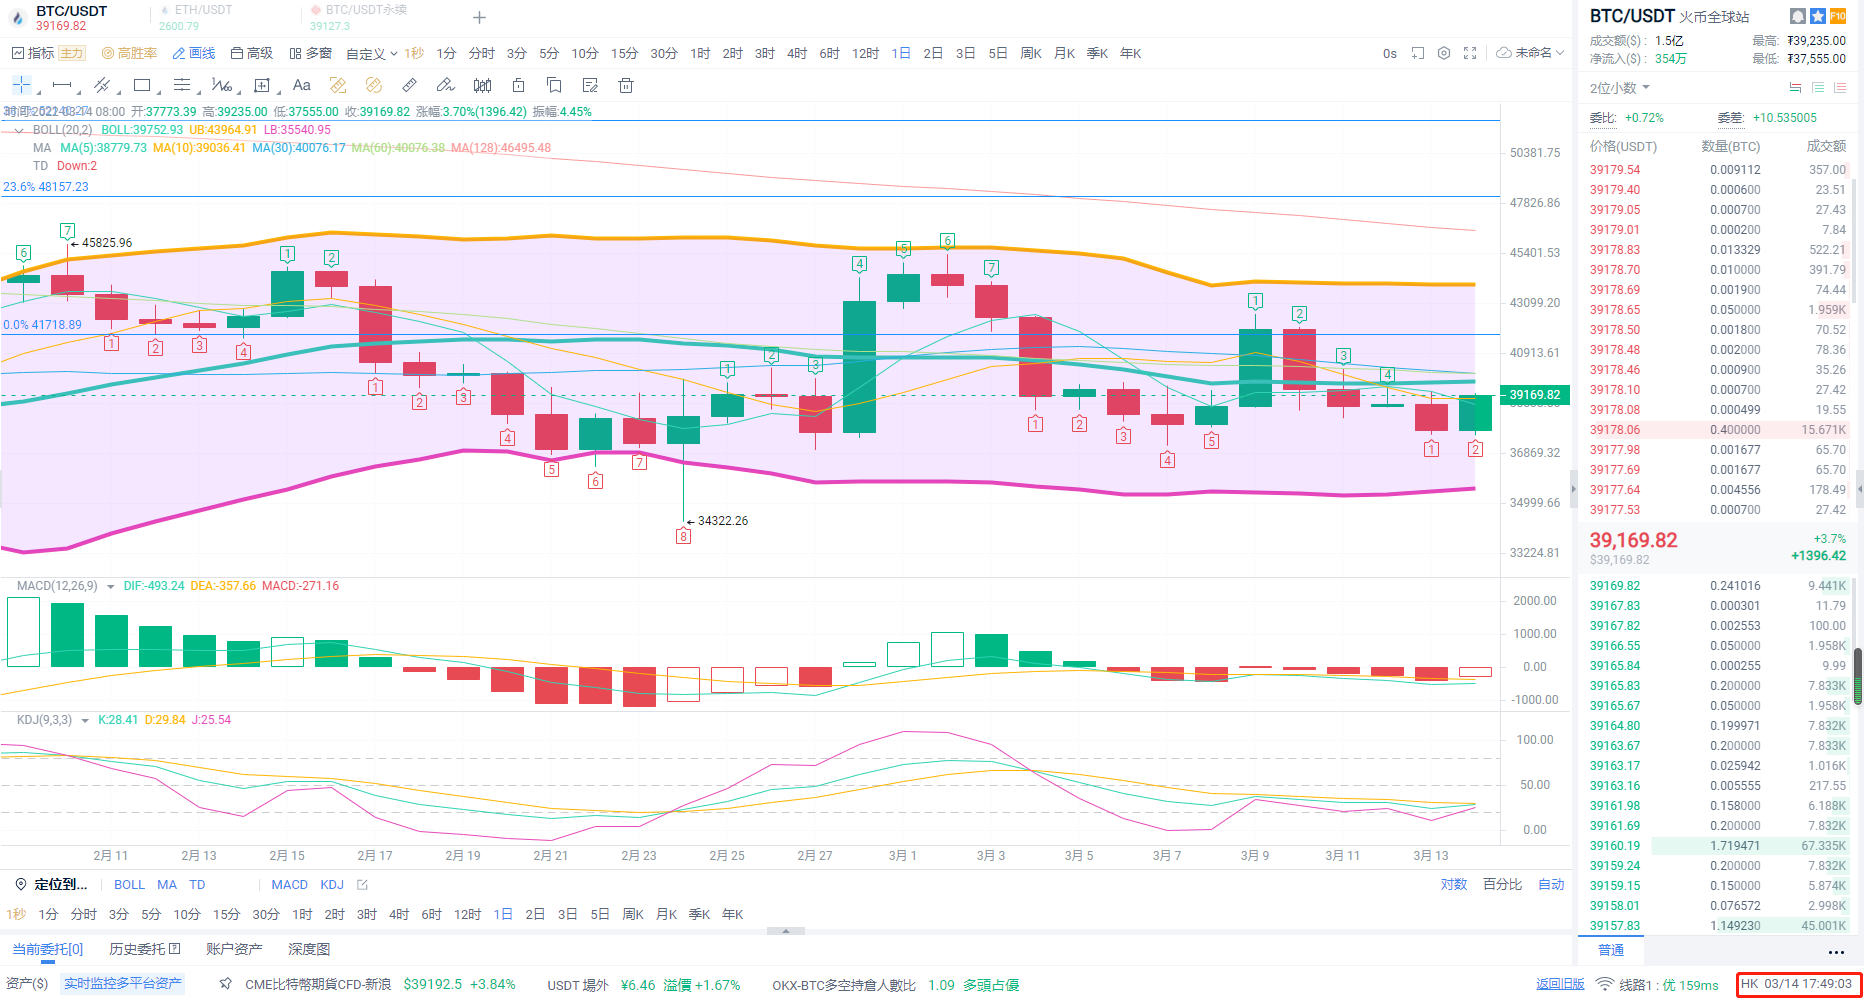
Task: Expand the KDJ(9,3,3) indicator dropdown
Action: [85, 720]
